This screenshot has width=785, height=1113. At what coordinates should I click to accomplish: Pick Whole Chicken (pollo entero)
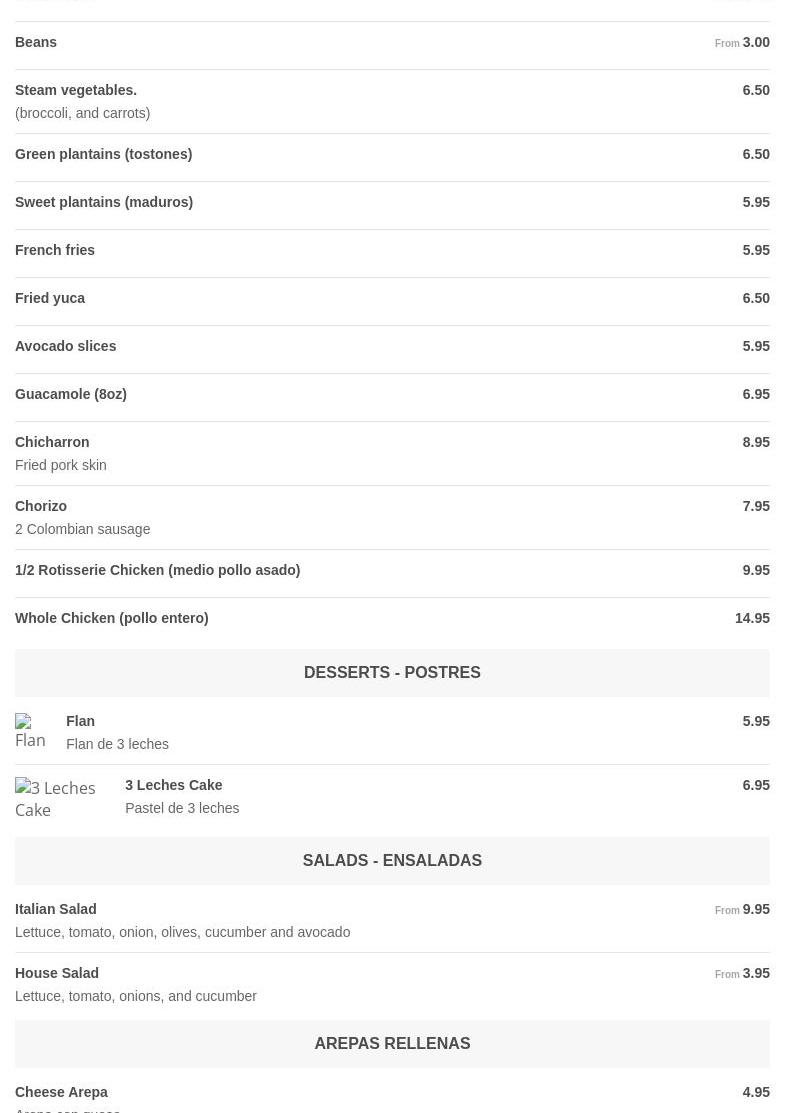click(x=111, y=619)
